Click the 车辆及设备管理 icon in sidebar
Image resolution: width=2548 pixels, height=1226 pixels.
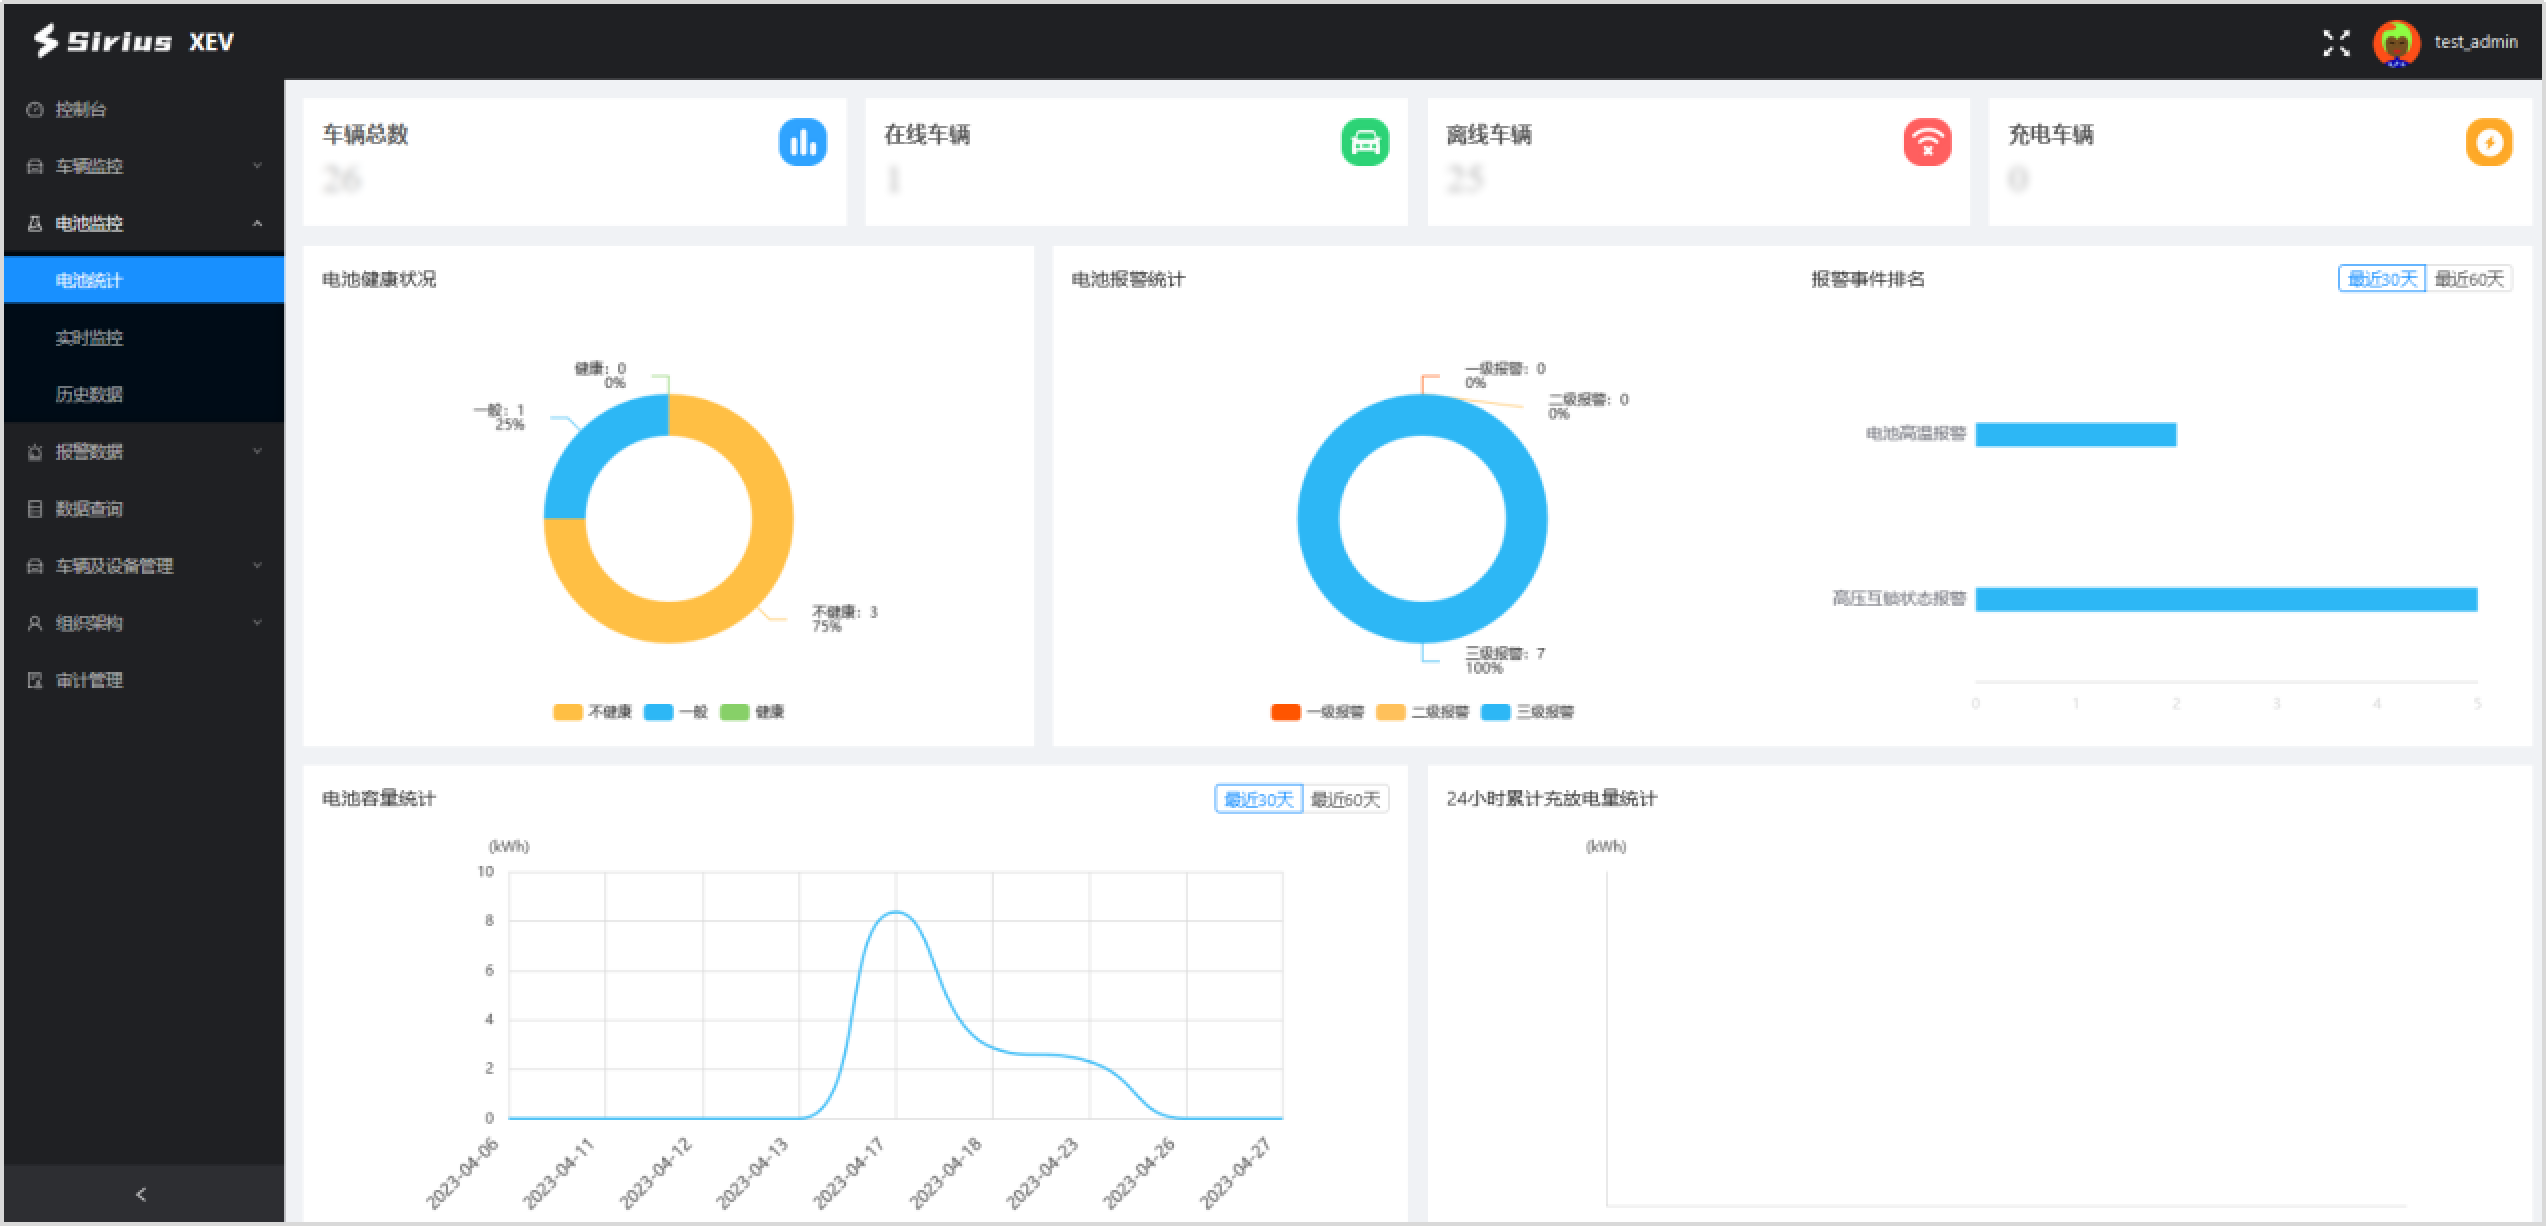pyautogui.click(x=35, y=566)
